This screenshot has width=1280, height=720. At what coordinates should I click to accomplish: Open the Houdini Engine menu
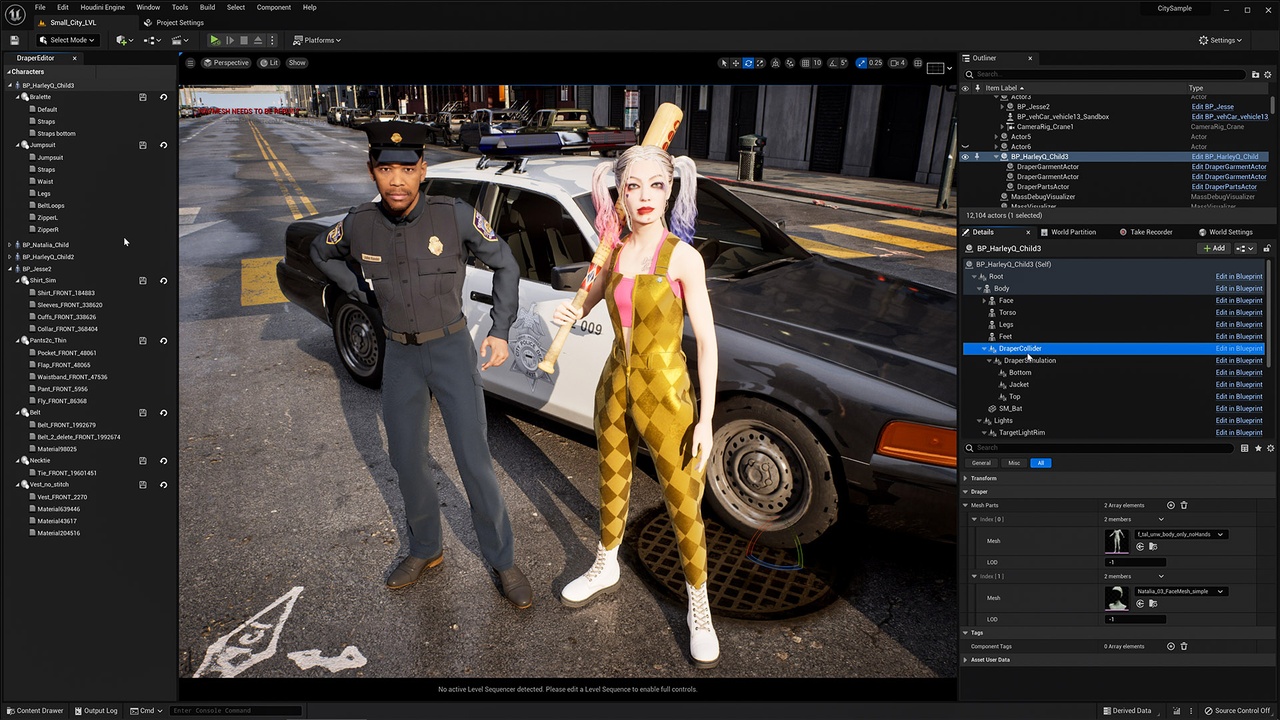click(x=102, y=7)
